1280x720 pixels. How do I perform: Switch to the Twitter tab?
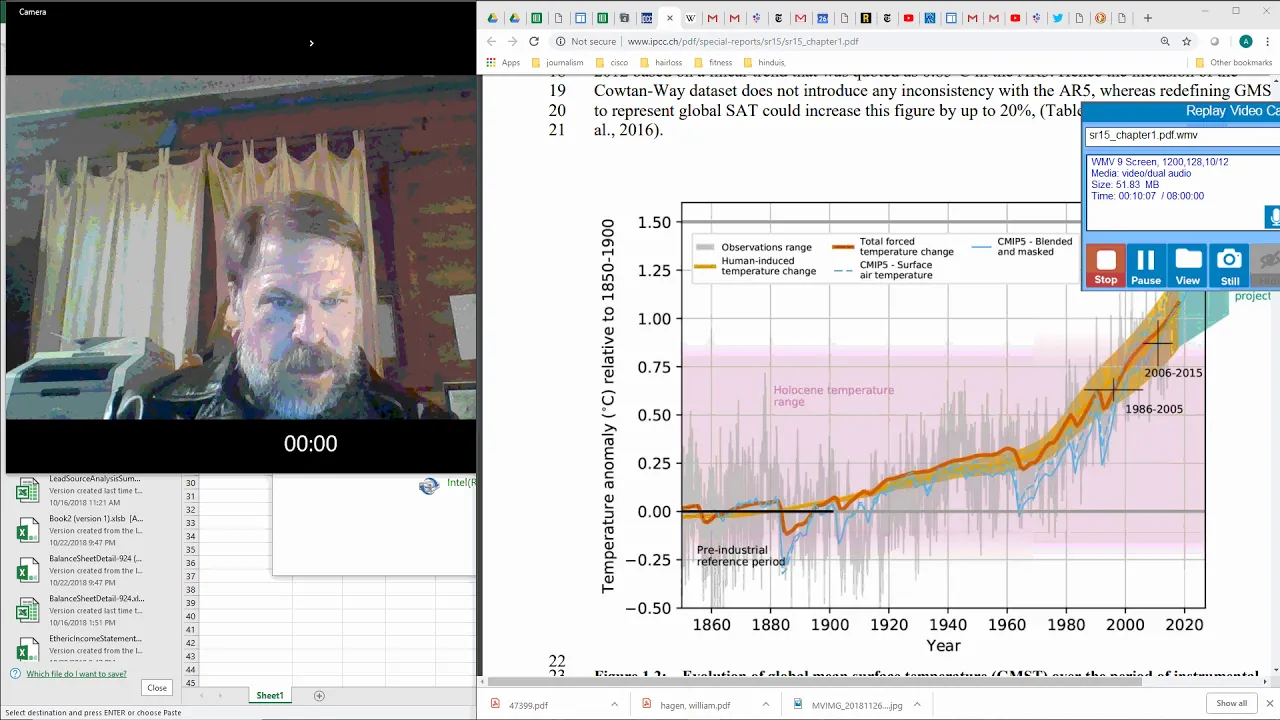pos(1057,18)
